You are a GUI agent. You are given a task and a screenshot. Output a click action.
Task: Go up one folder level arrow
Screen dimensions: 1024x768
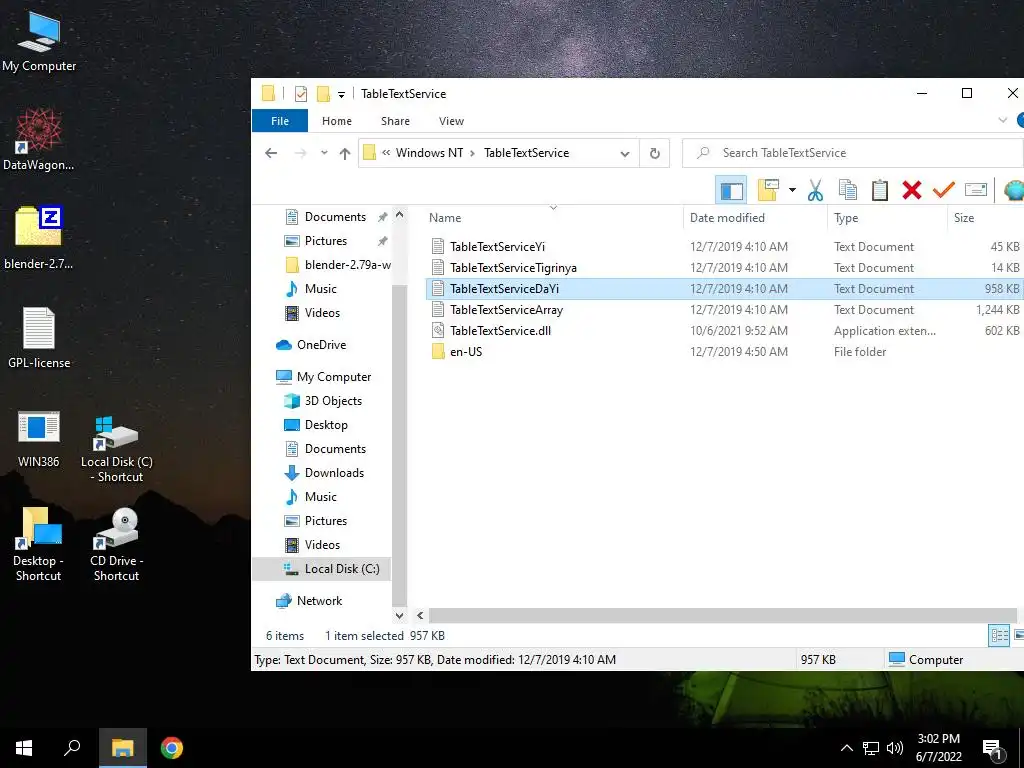click(345, 153)
